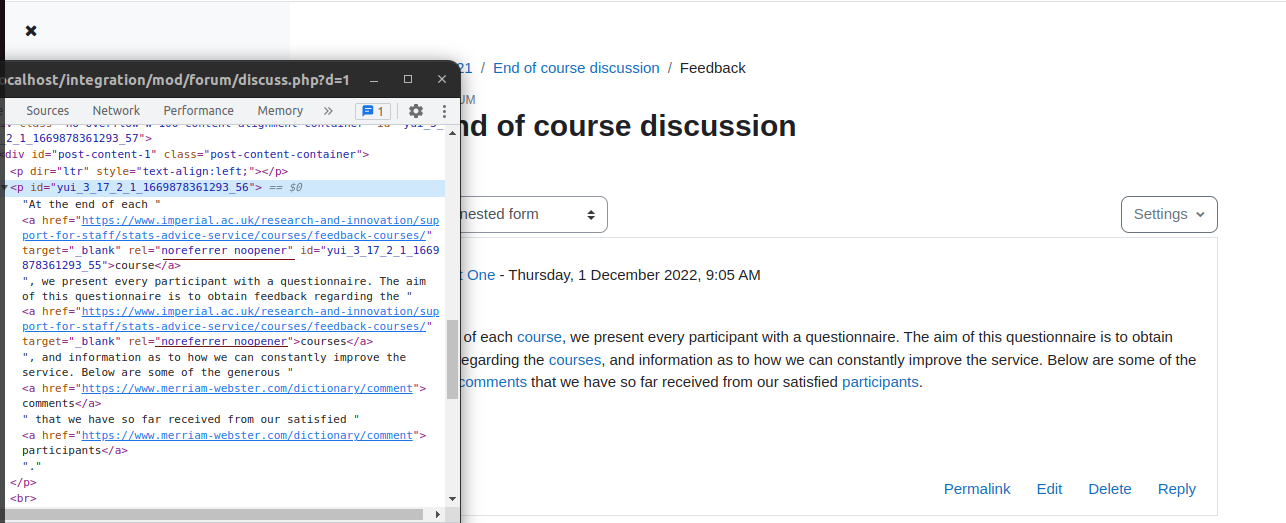Click the participants link in the post
Viewport: 1286px width, 523px height.
pos(880,382)
